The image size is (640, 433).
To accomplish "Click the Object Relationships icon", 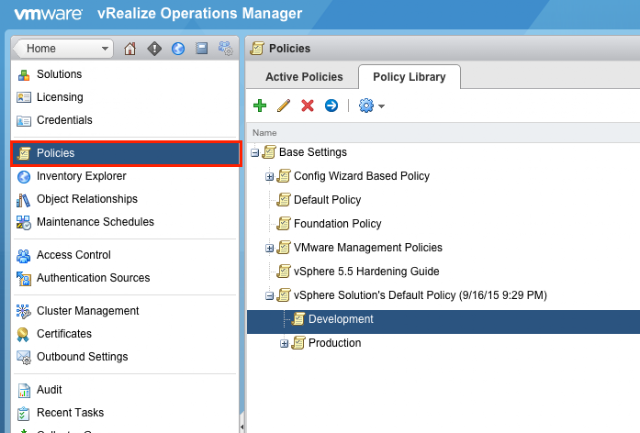I will [x=23, y=200].
